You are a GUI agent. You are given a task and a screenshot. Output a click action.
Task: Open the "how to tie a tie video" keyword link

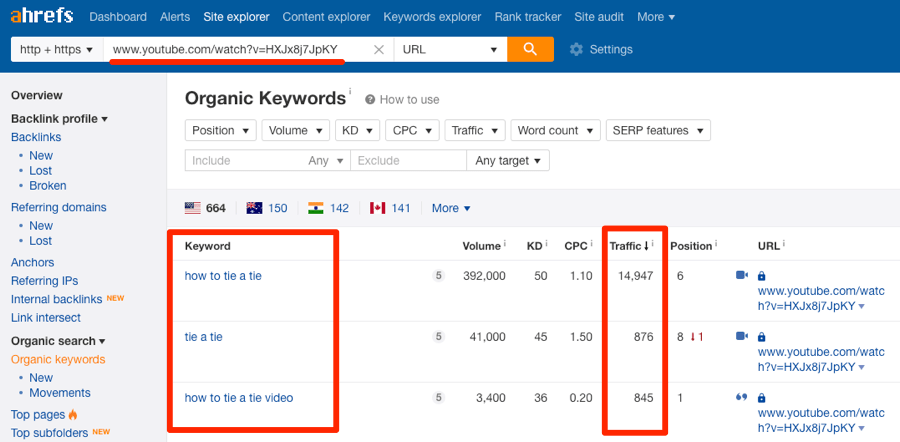[x=239, y=398]
